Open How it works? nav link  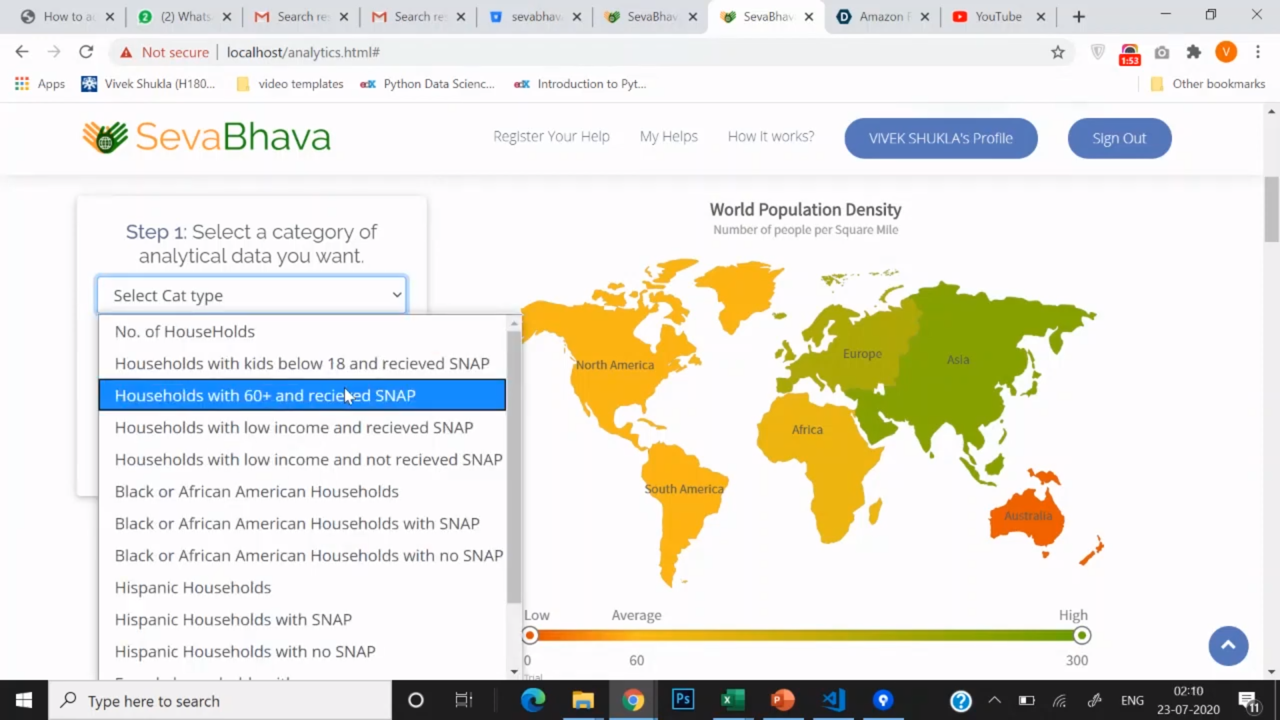[771, 136]
